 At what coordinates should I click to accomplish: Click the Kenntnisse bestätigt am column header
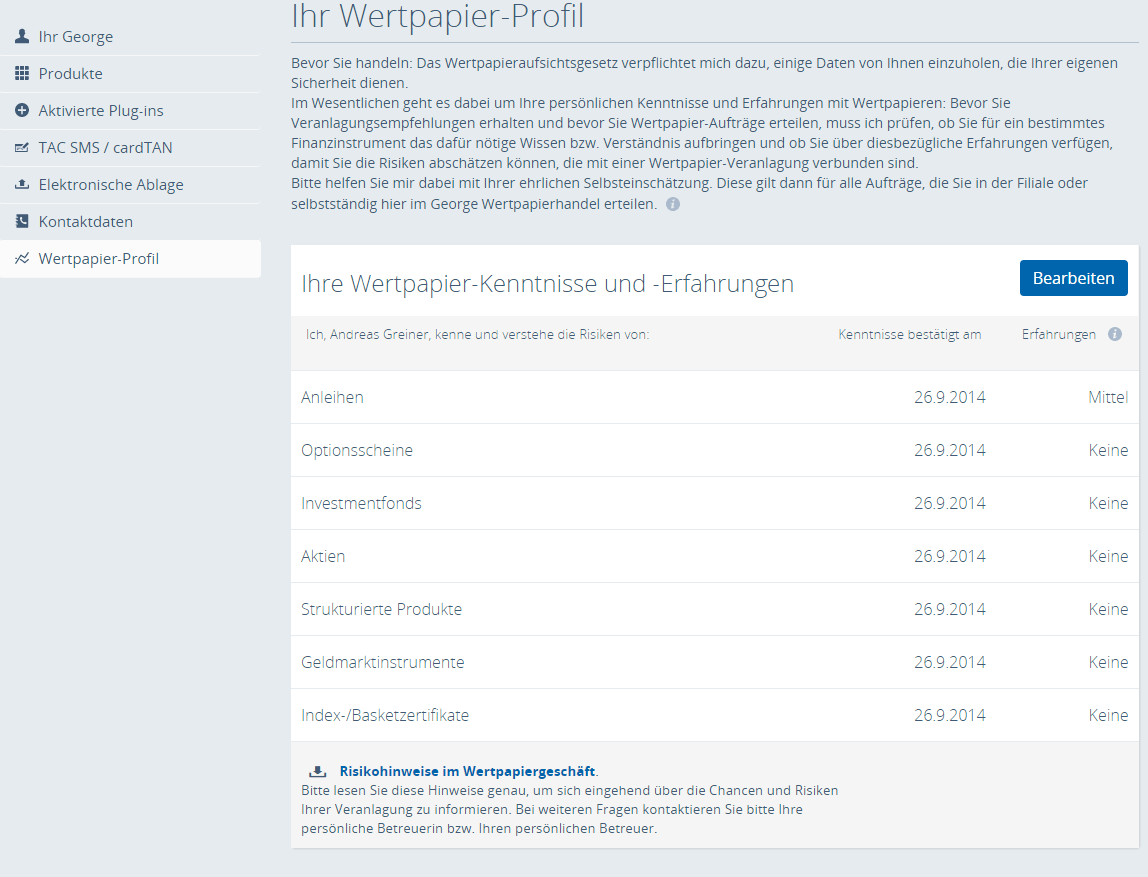(x=909, y=335)
